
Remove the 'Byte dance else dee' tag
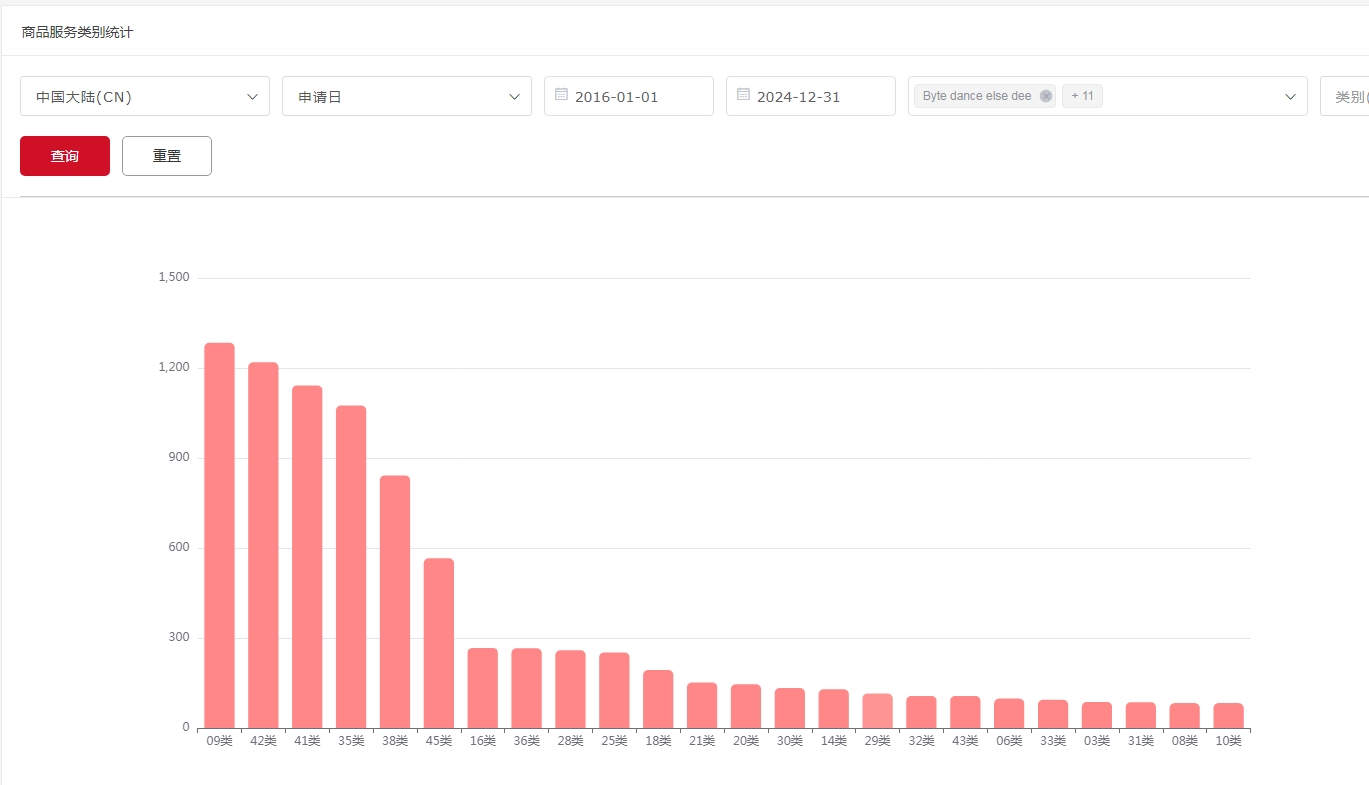click(x=1046, y=96)
